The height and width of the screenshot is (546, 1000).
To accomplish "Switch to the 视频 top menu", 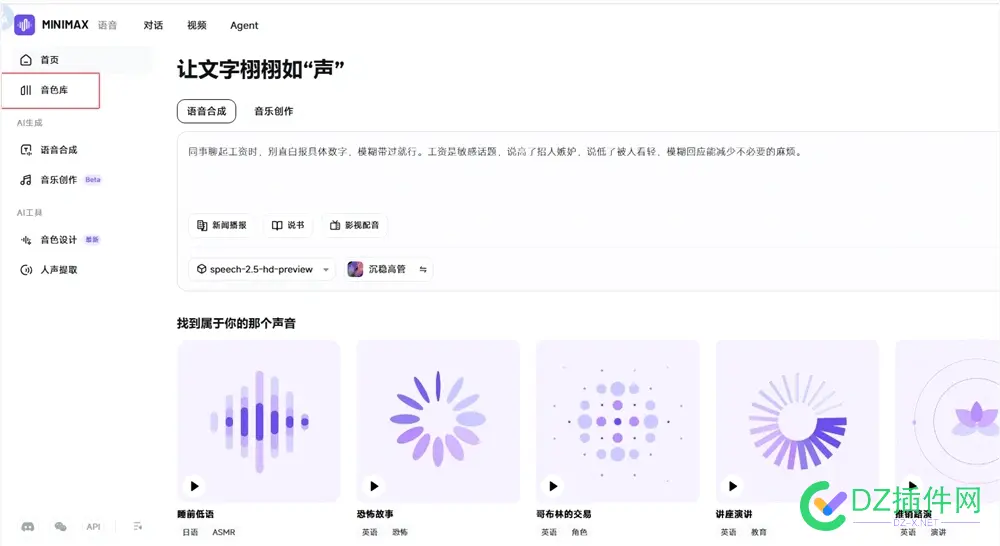I will pos(196,26).
